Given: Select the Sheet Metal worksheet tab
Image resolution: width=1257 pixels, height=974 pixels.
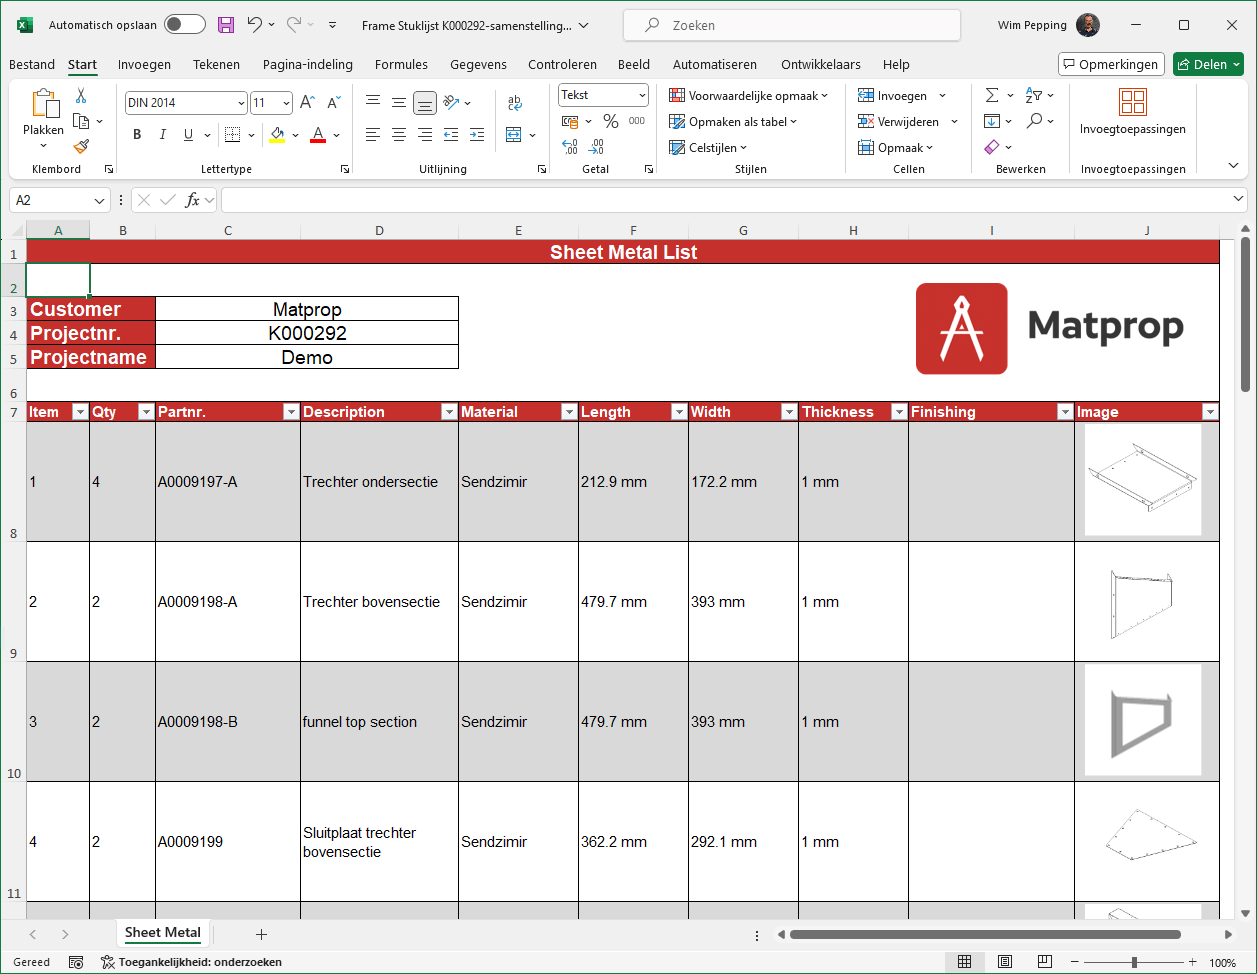Looking at the screenshot, I should point(163,932).
